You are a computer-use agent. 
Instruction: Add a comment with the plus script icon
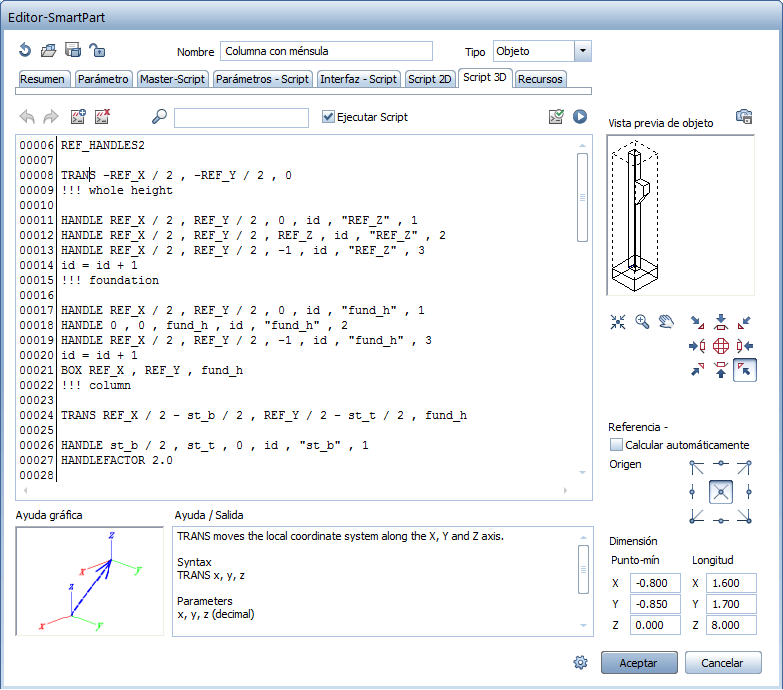click(x=78, y=116)
